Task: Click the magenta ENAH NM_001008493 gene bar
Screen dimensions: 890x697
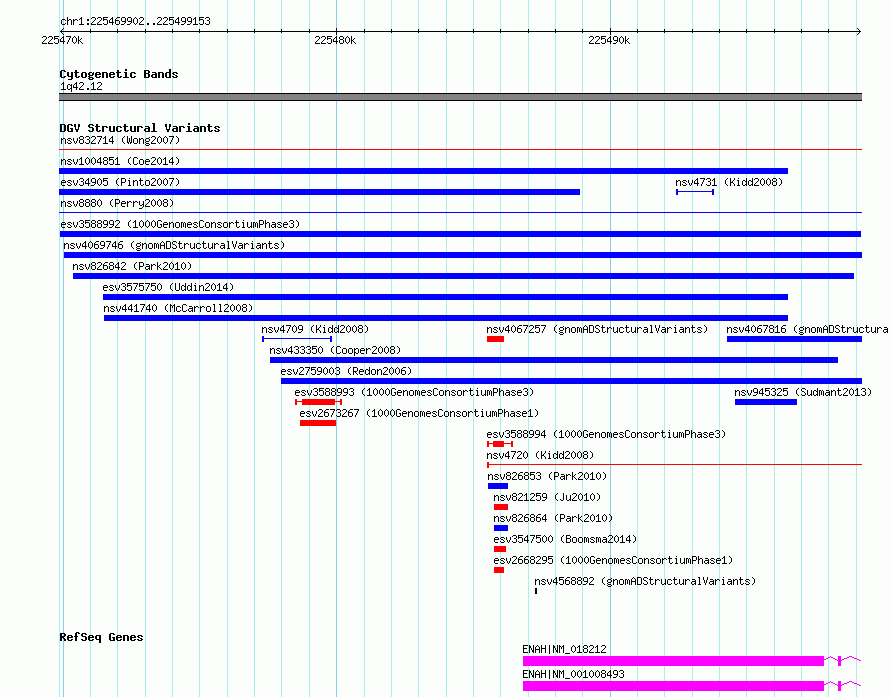Action: (673, 686)
